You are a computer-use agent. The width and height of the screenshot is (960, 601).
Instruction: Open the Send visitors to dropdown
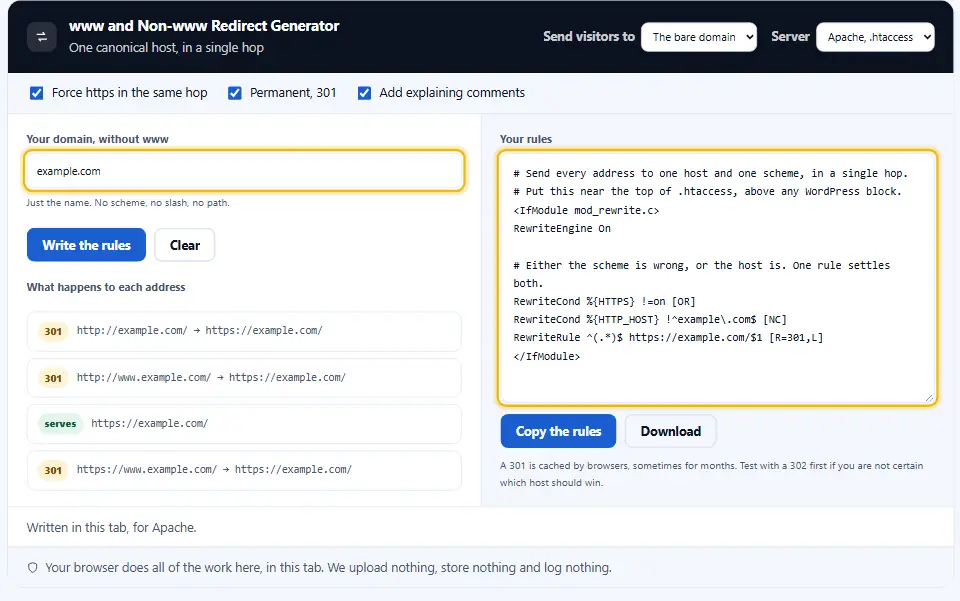point(699,37)
